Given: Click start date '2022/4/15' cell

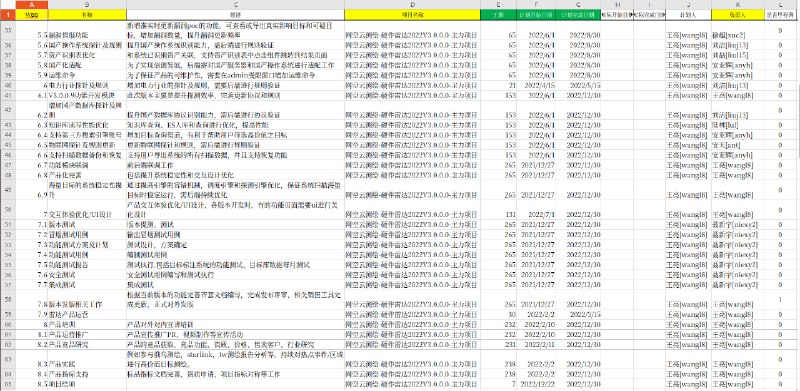Looking at the screenshot, I should (x=536, y=85).
